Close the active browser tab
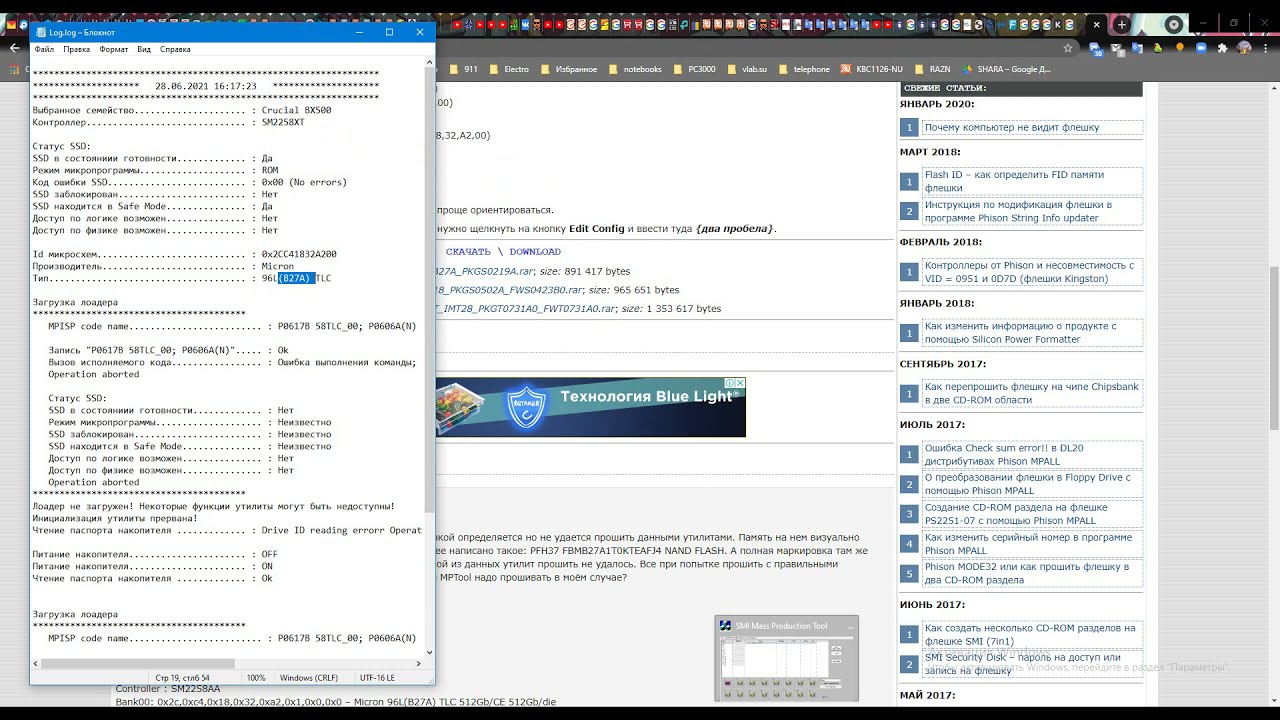Screen dimensions: 1280x720 pyautogui.click(x=1097, y=24)
